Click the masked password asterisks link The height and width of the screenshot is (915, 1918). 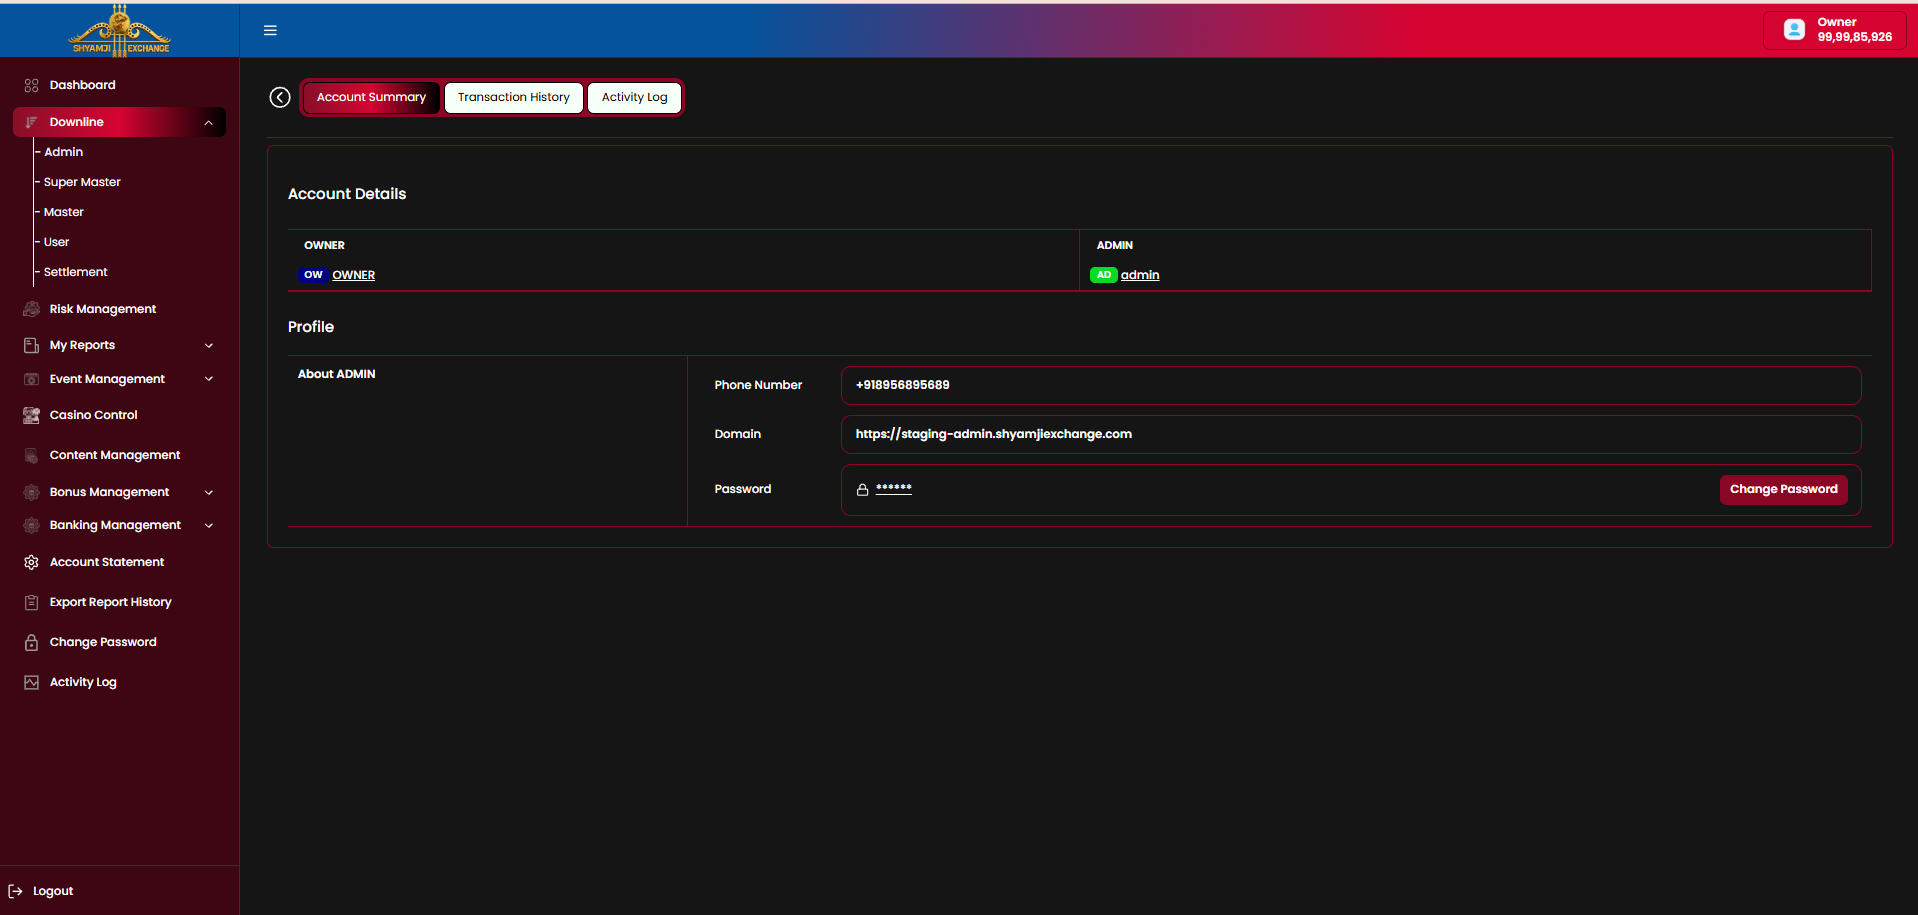(x=894, y=489)
